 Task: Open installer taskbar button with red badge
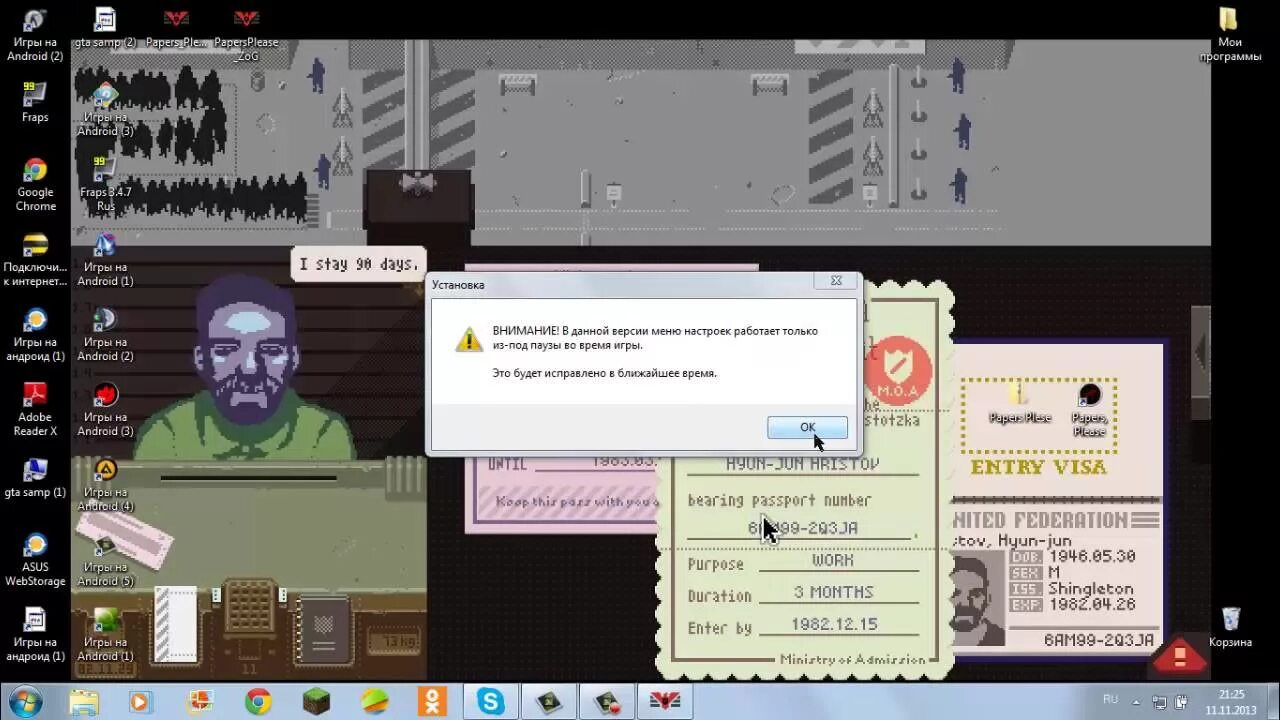pos(608,702)
